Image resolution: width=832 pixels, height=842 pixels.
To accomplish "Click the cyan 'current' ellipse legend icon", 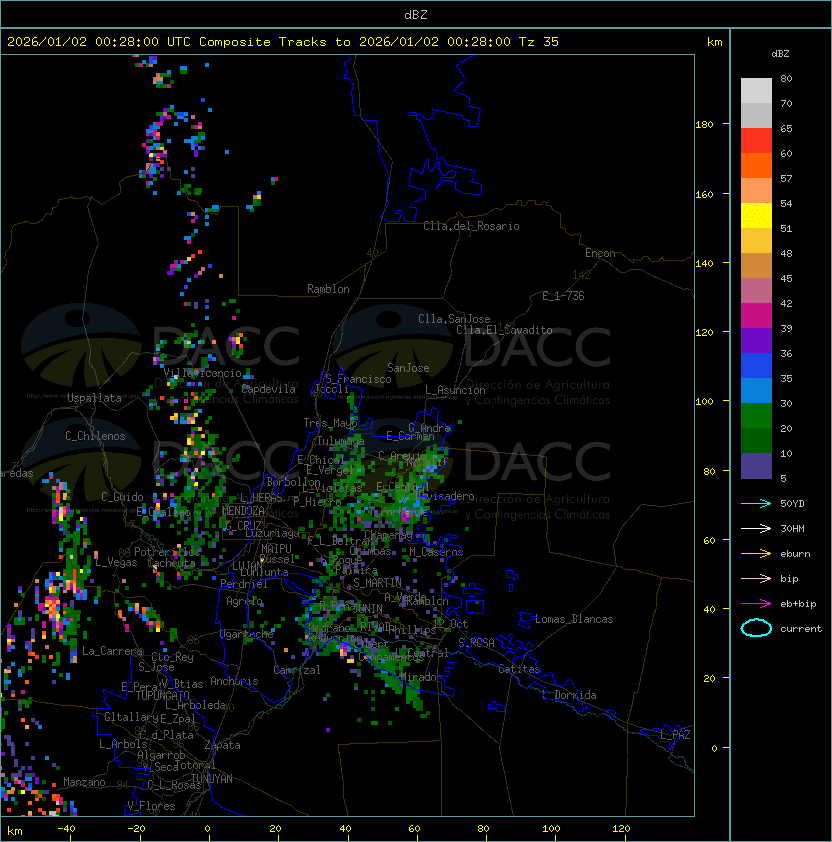I will [x=756, y=628].
